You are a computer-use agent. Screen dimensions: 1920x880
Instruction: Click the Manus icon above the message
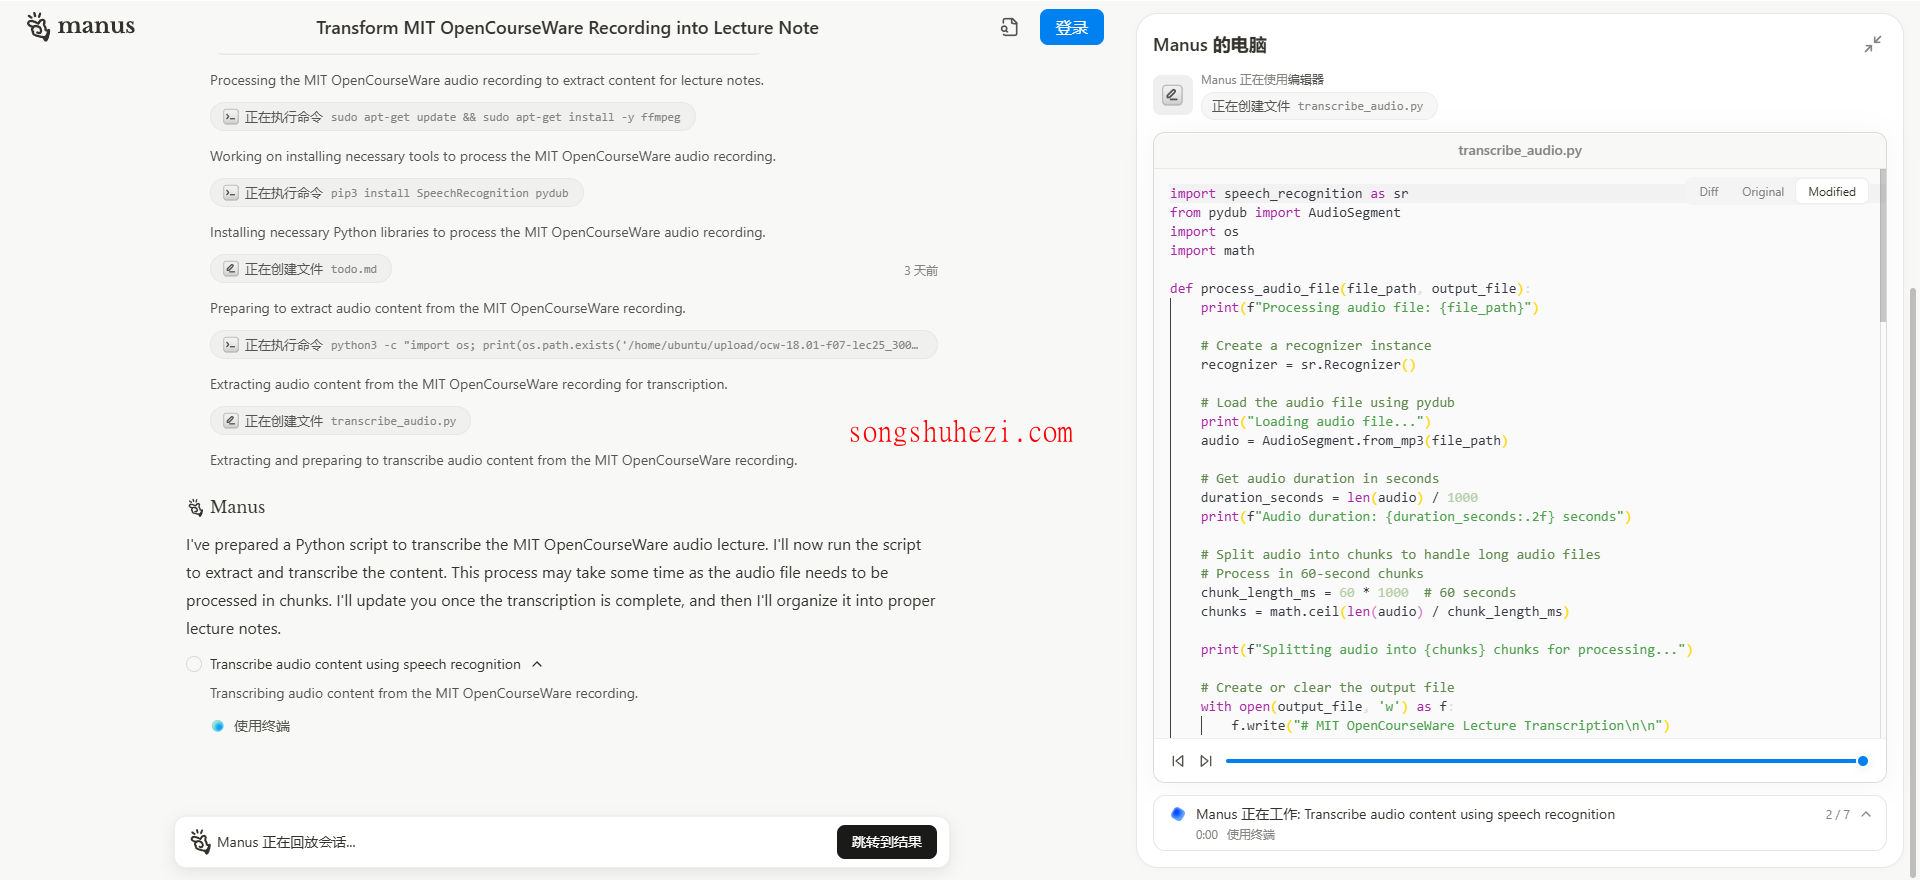click(x=195, y=508)
